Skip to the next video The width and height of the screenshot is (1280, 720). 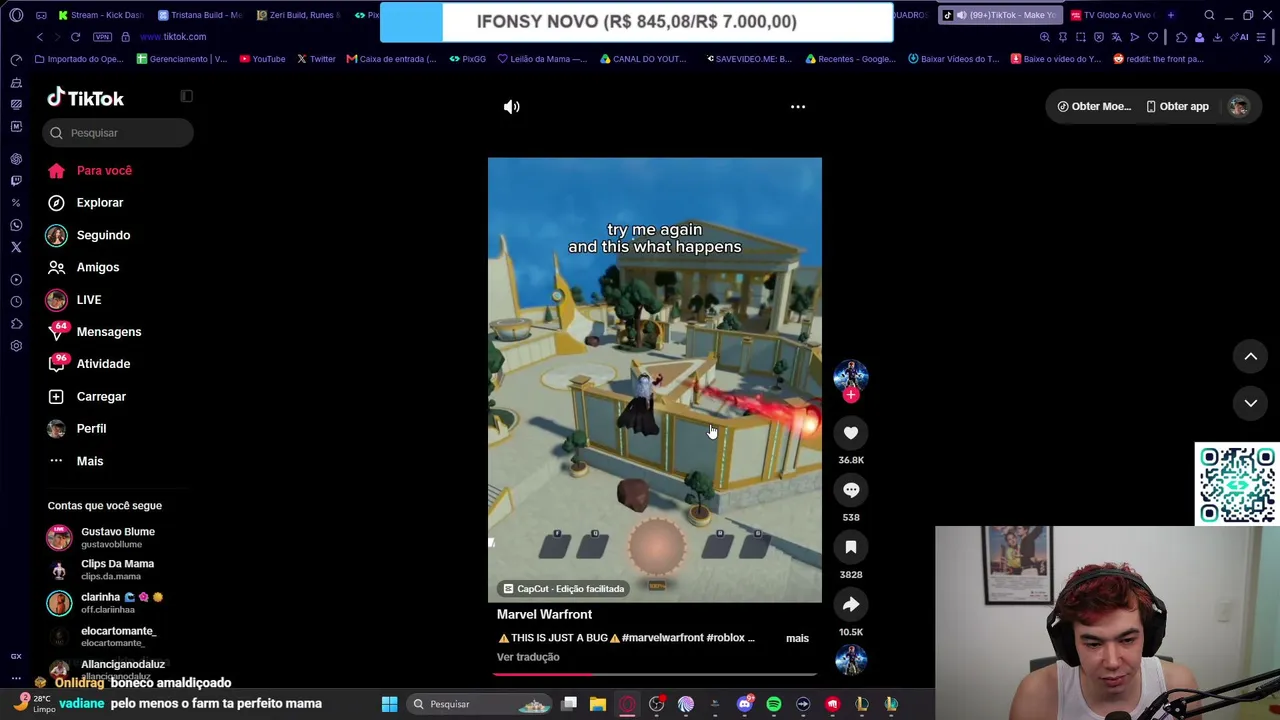tap(1250, 403)
